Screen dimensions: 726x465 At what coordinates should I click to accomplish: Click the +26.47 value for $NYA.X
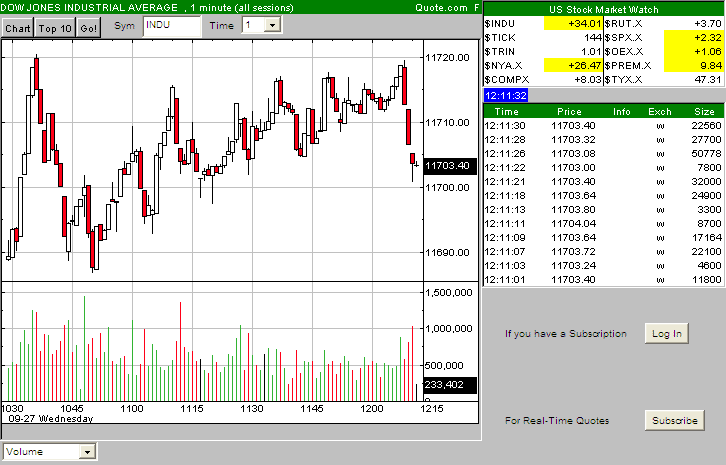[573, 65]
